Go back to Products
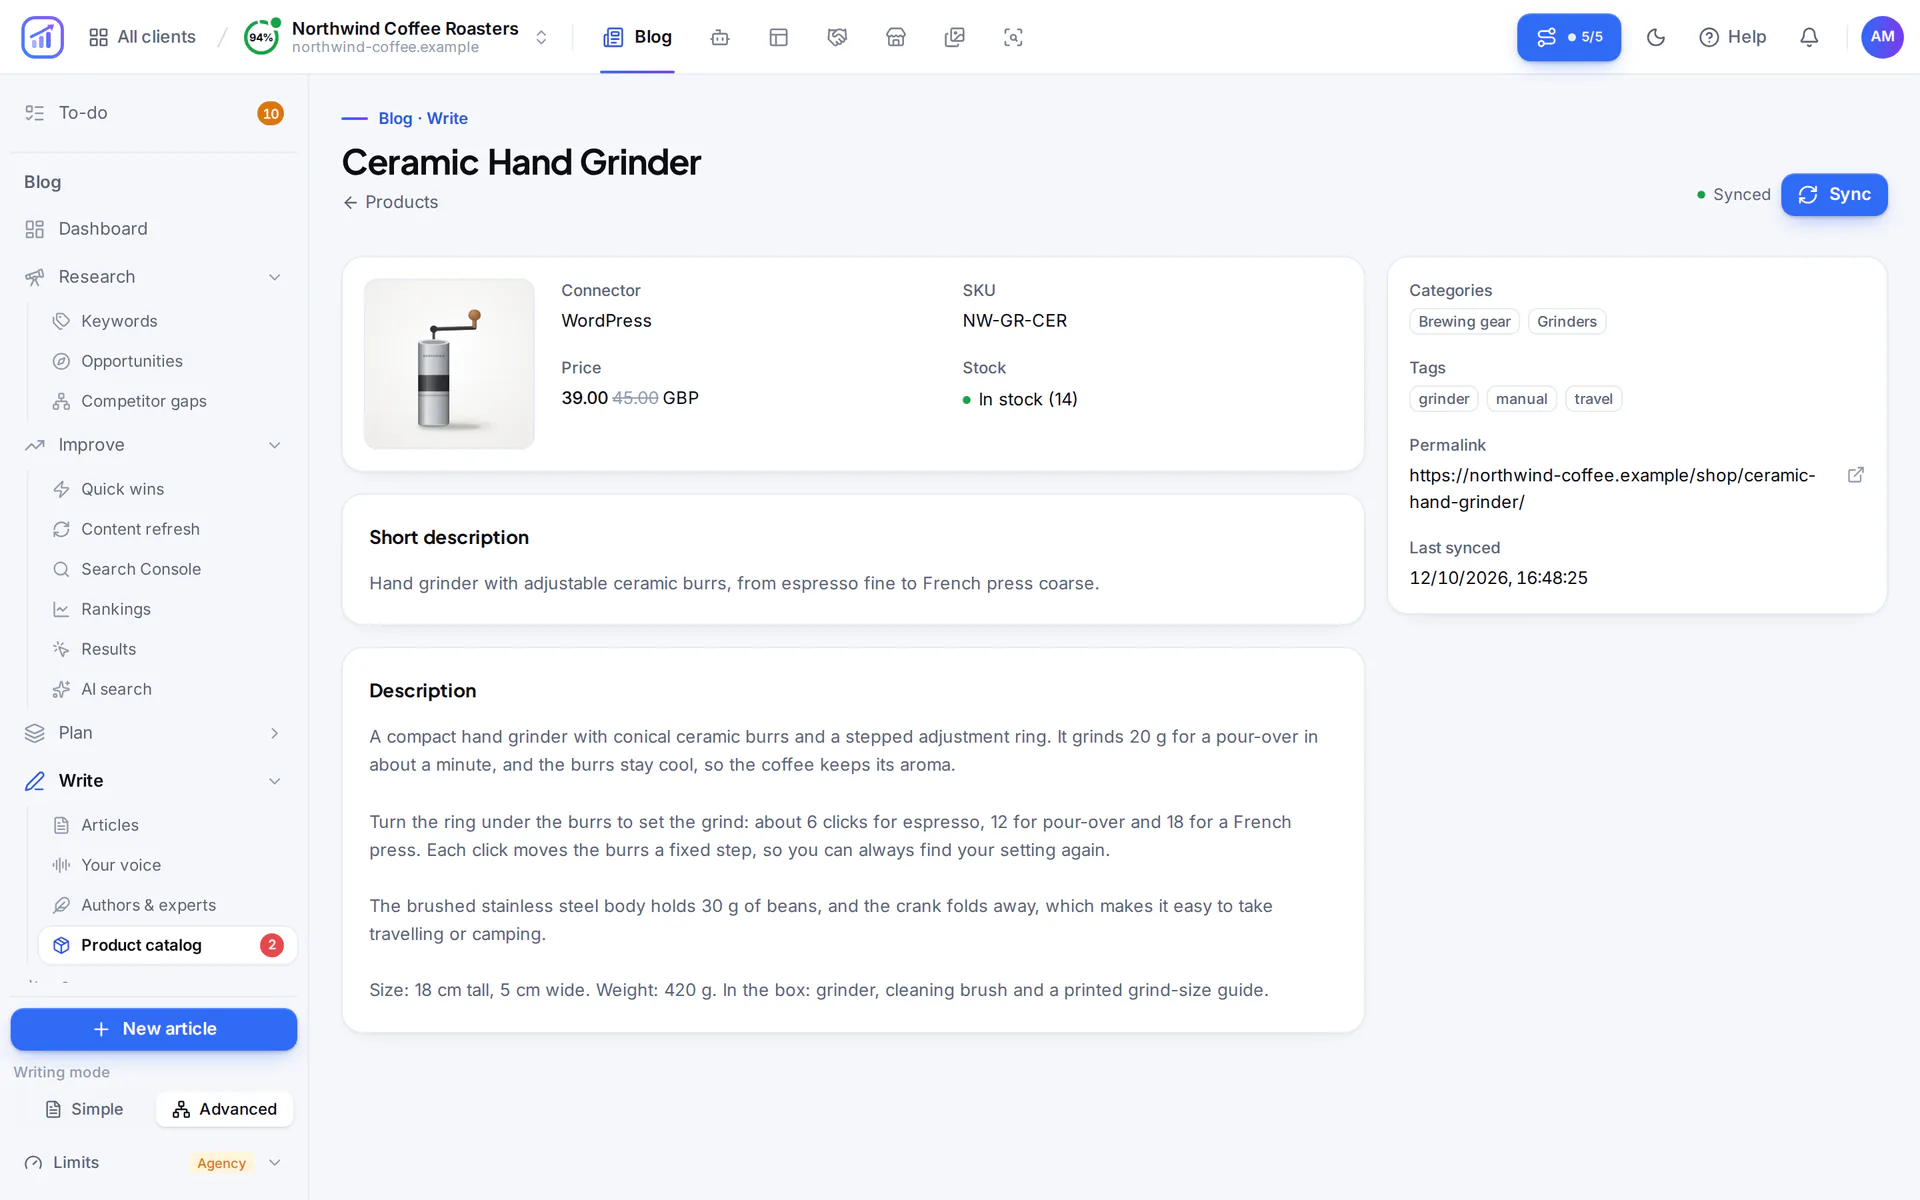Viewport: 1920px width, 1200px height. pos(390,202)
